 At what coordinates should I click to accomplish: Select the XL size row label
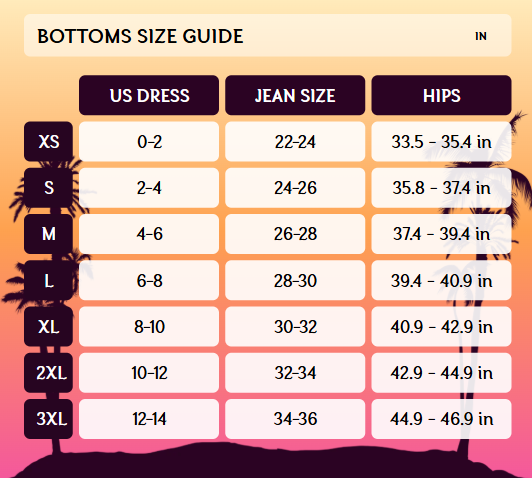click(49, 326)
